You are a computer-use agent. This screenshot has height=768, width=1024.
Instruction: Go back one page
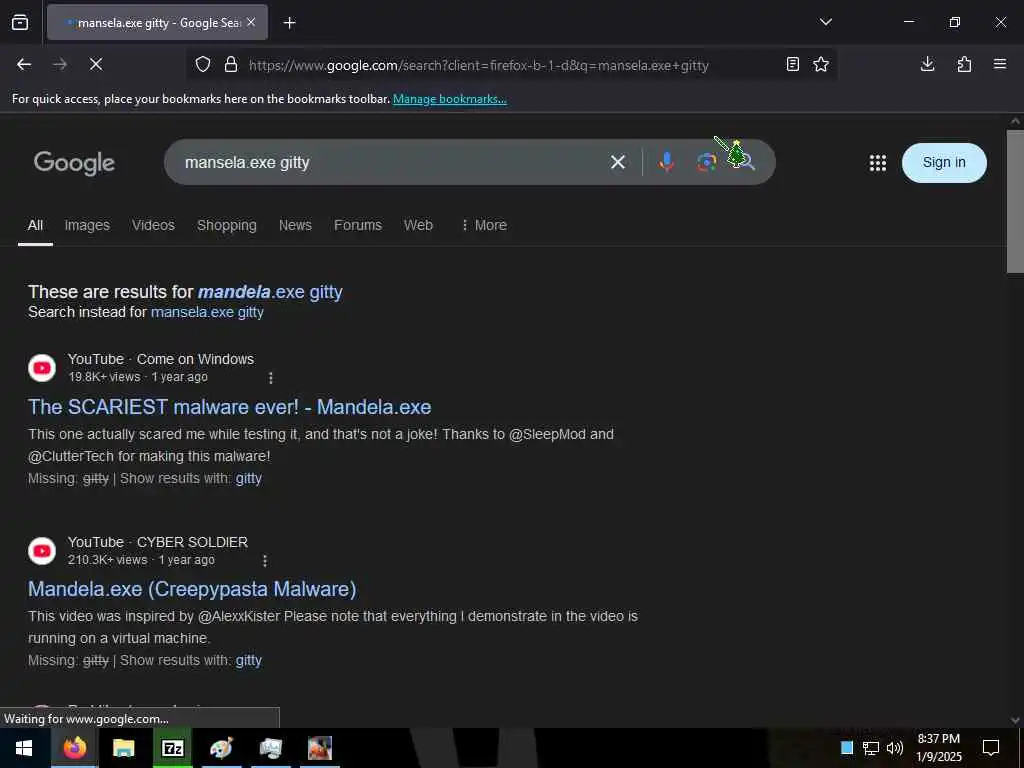click(x=24, y=64)
